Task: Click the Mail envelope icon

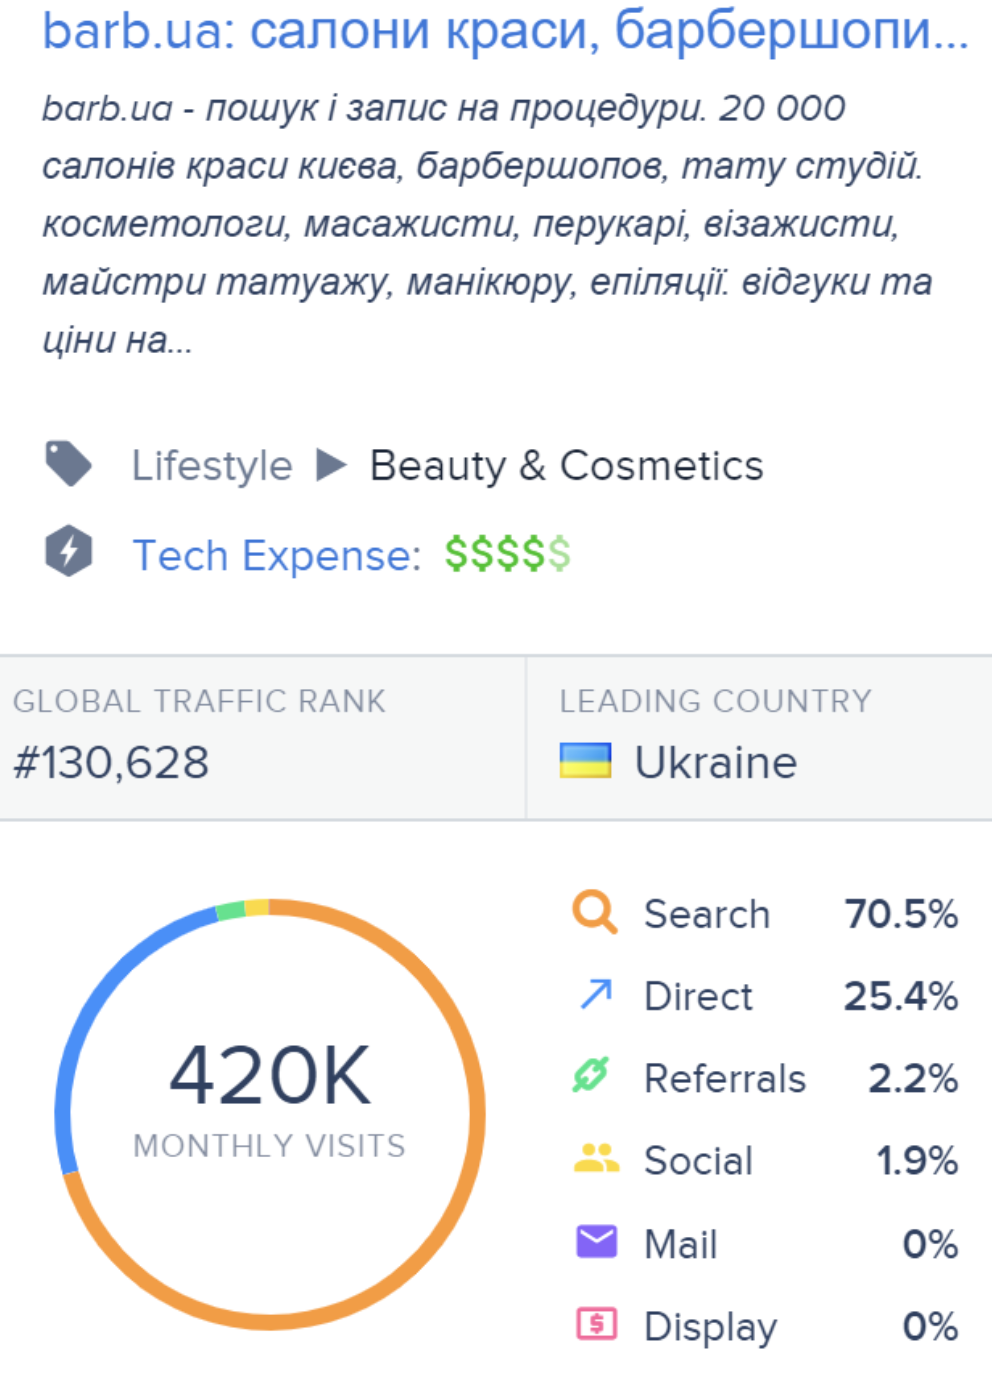Action: (597, 1242)
